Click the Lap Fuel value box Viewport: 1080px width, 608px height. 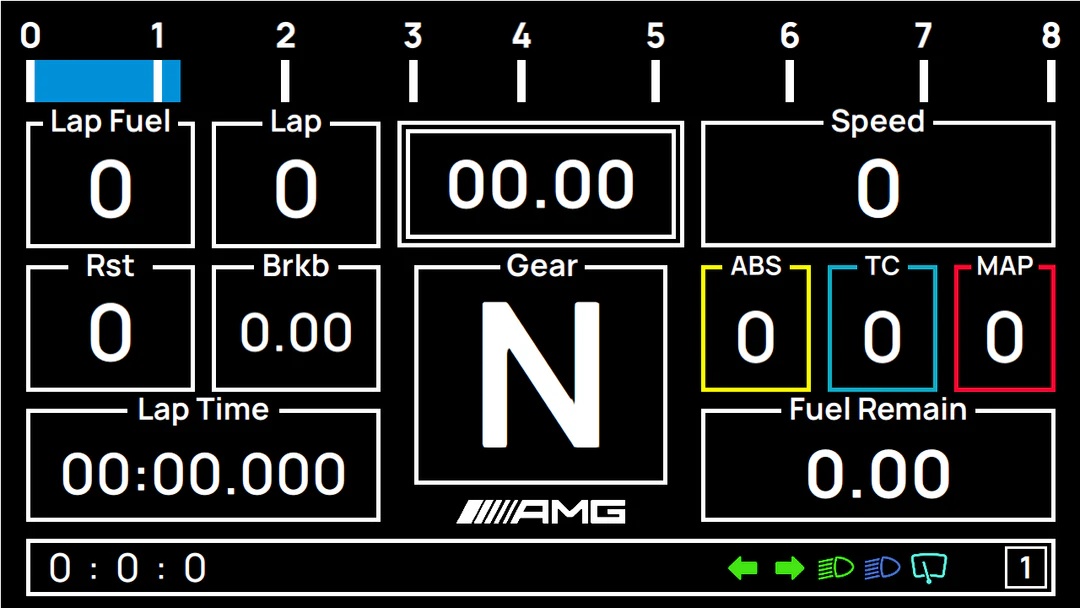(110, 187)
